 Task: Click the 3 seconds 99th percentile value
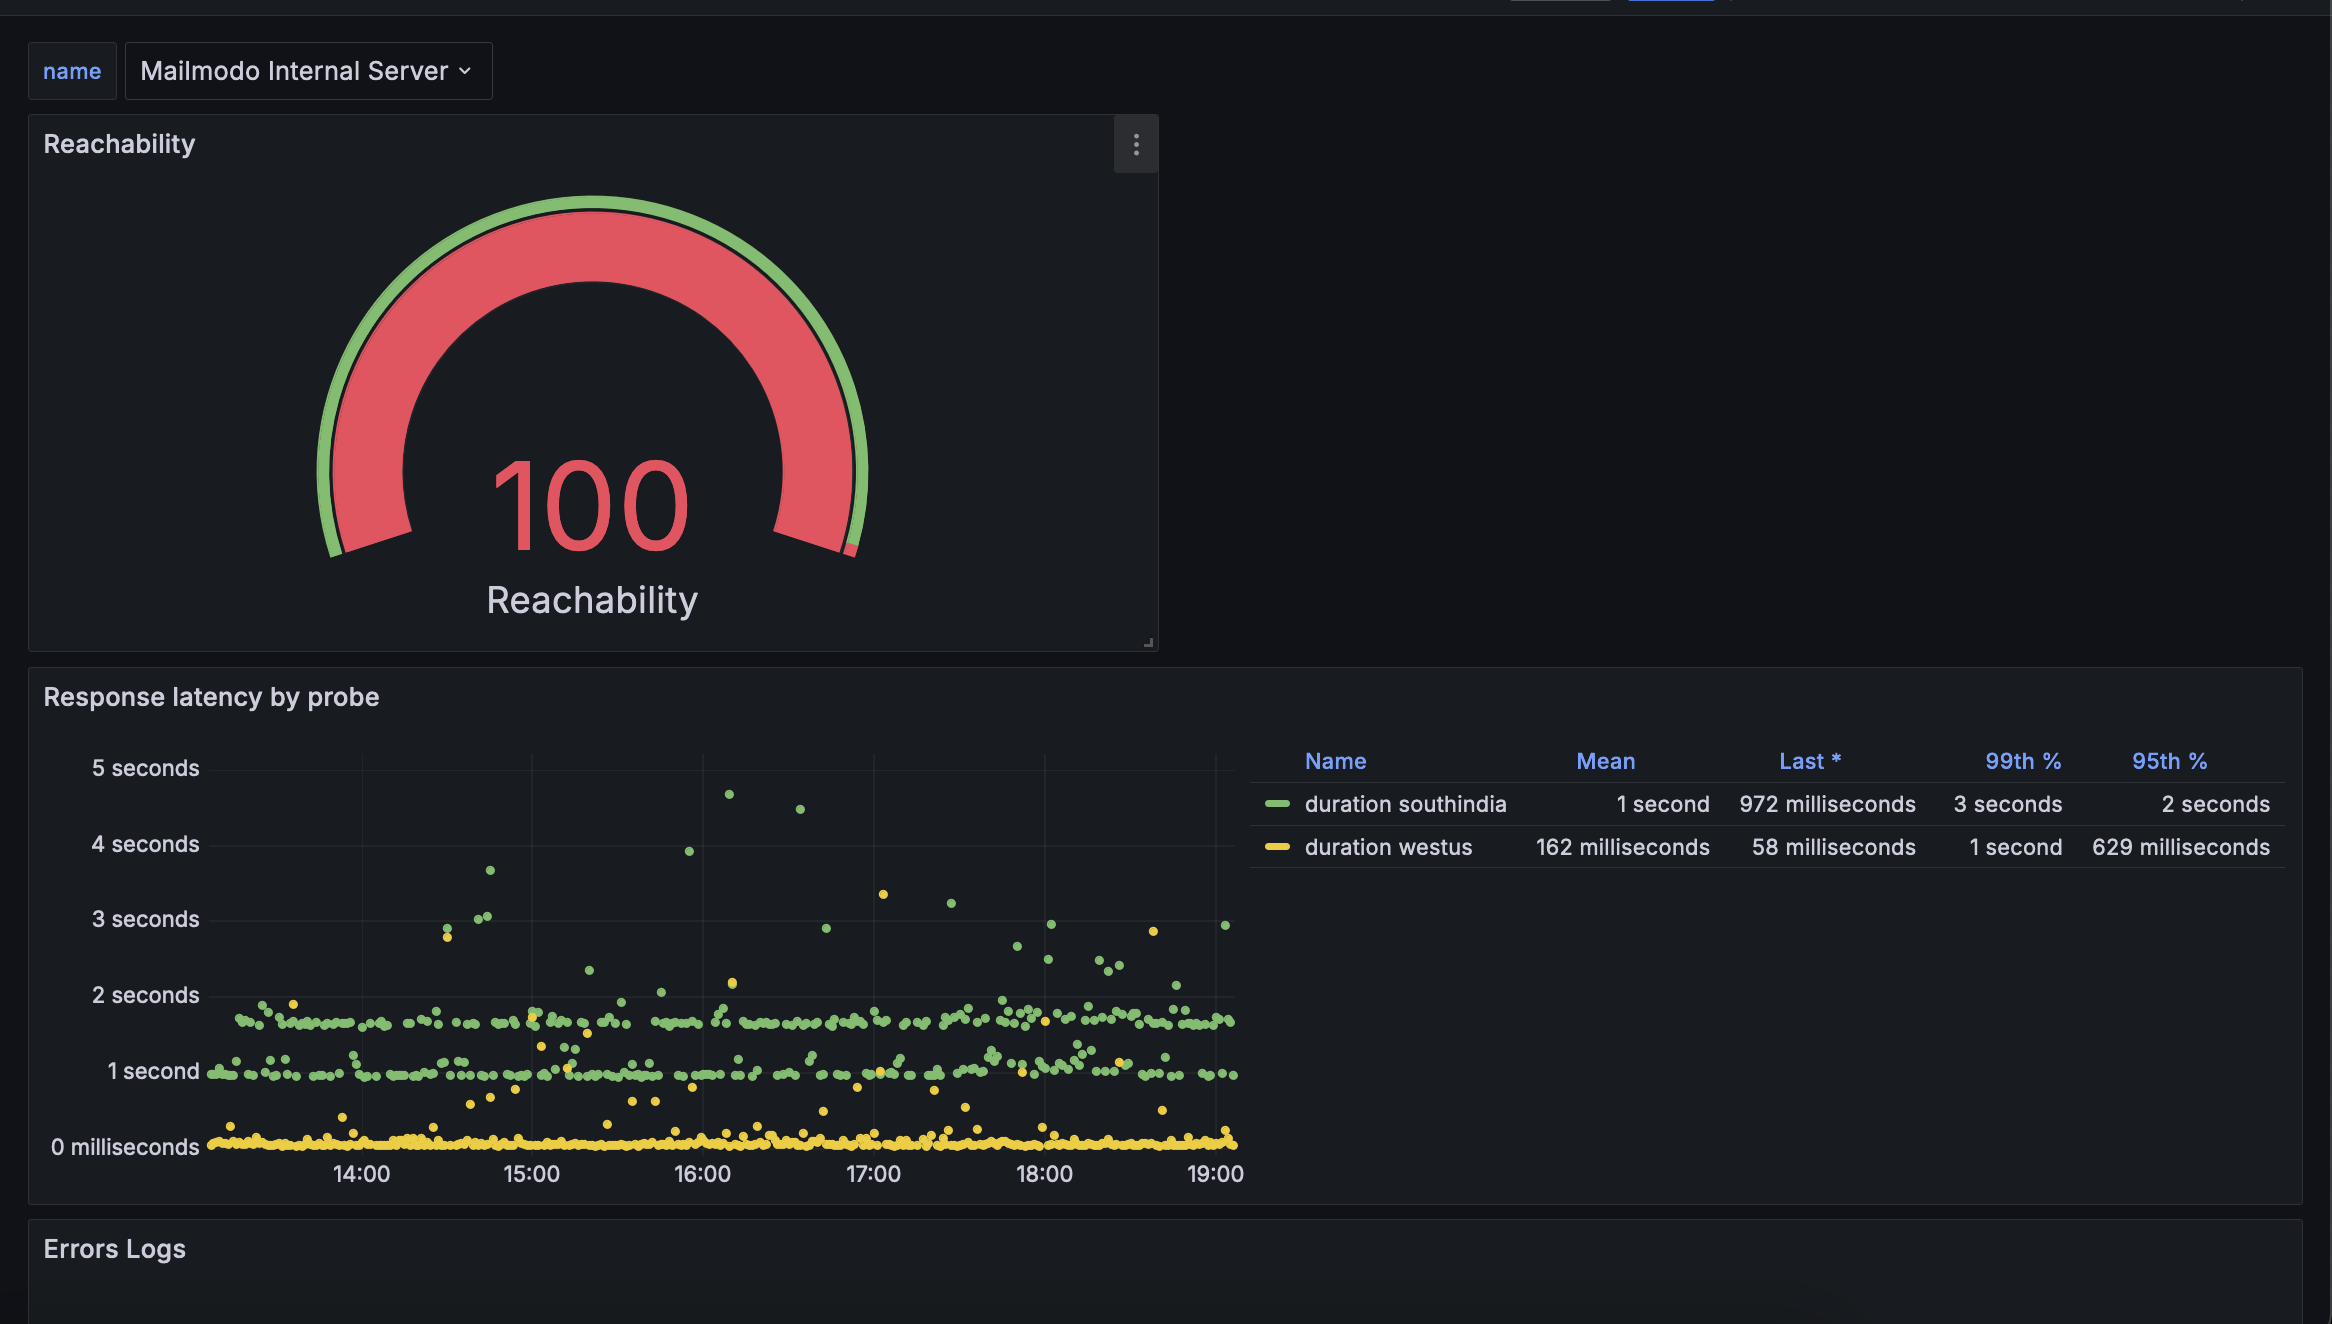tap(2007, 804)
